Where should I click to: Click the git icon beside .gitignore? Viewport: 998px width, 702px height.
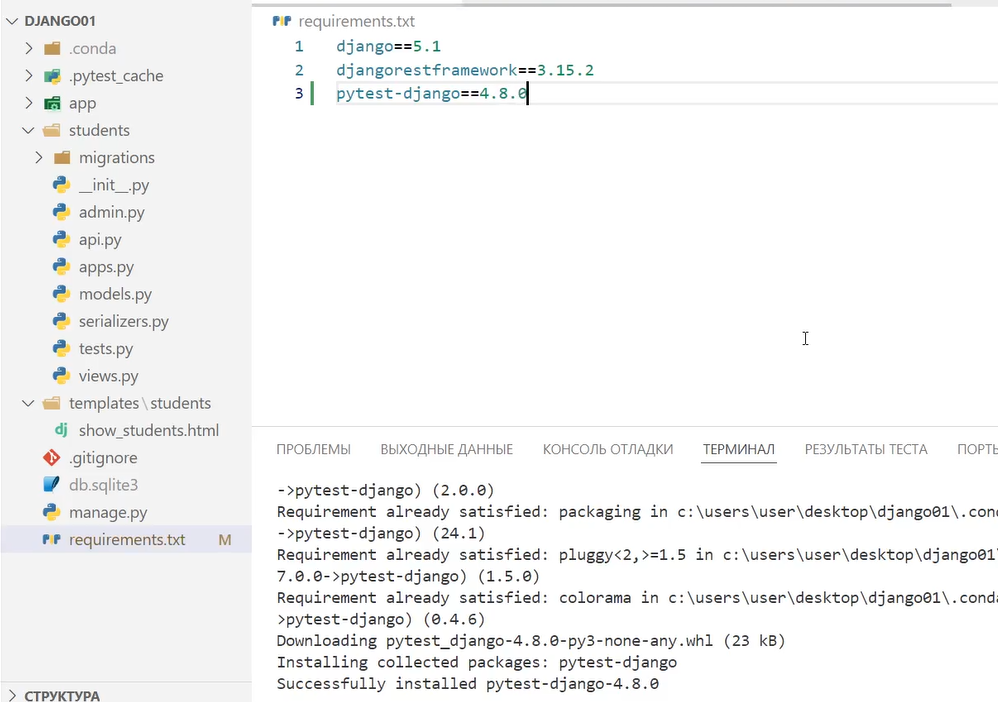[51, 458]
